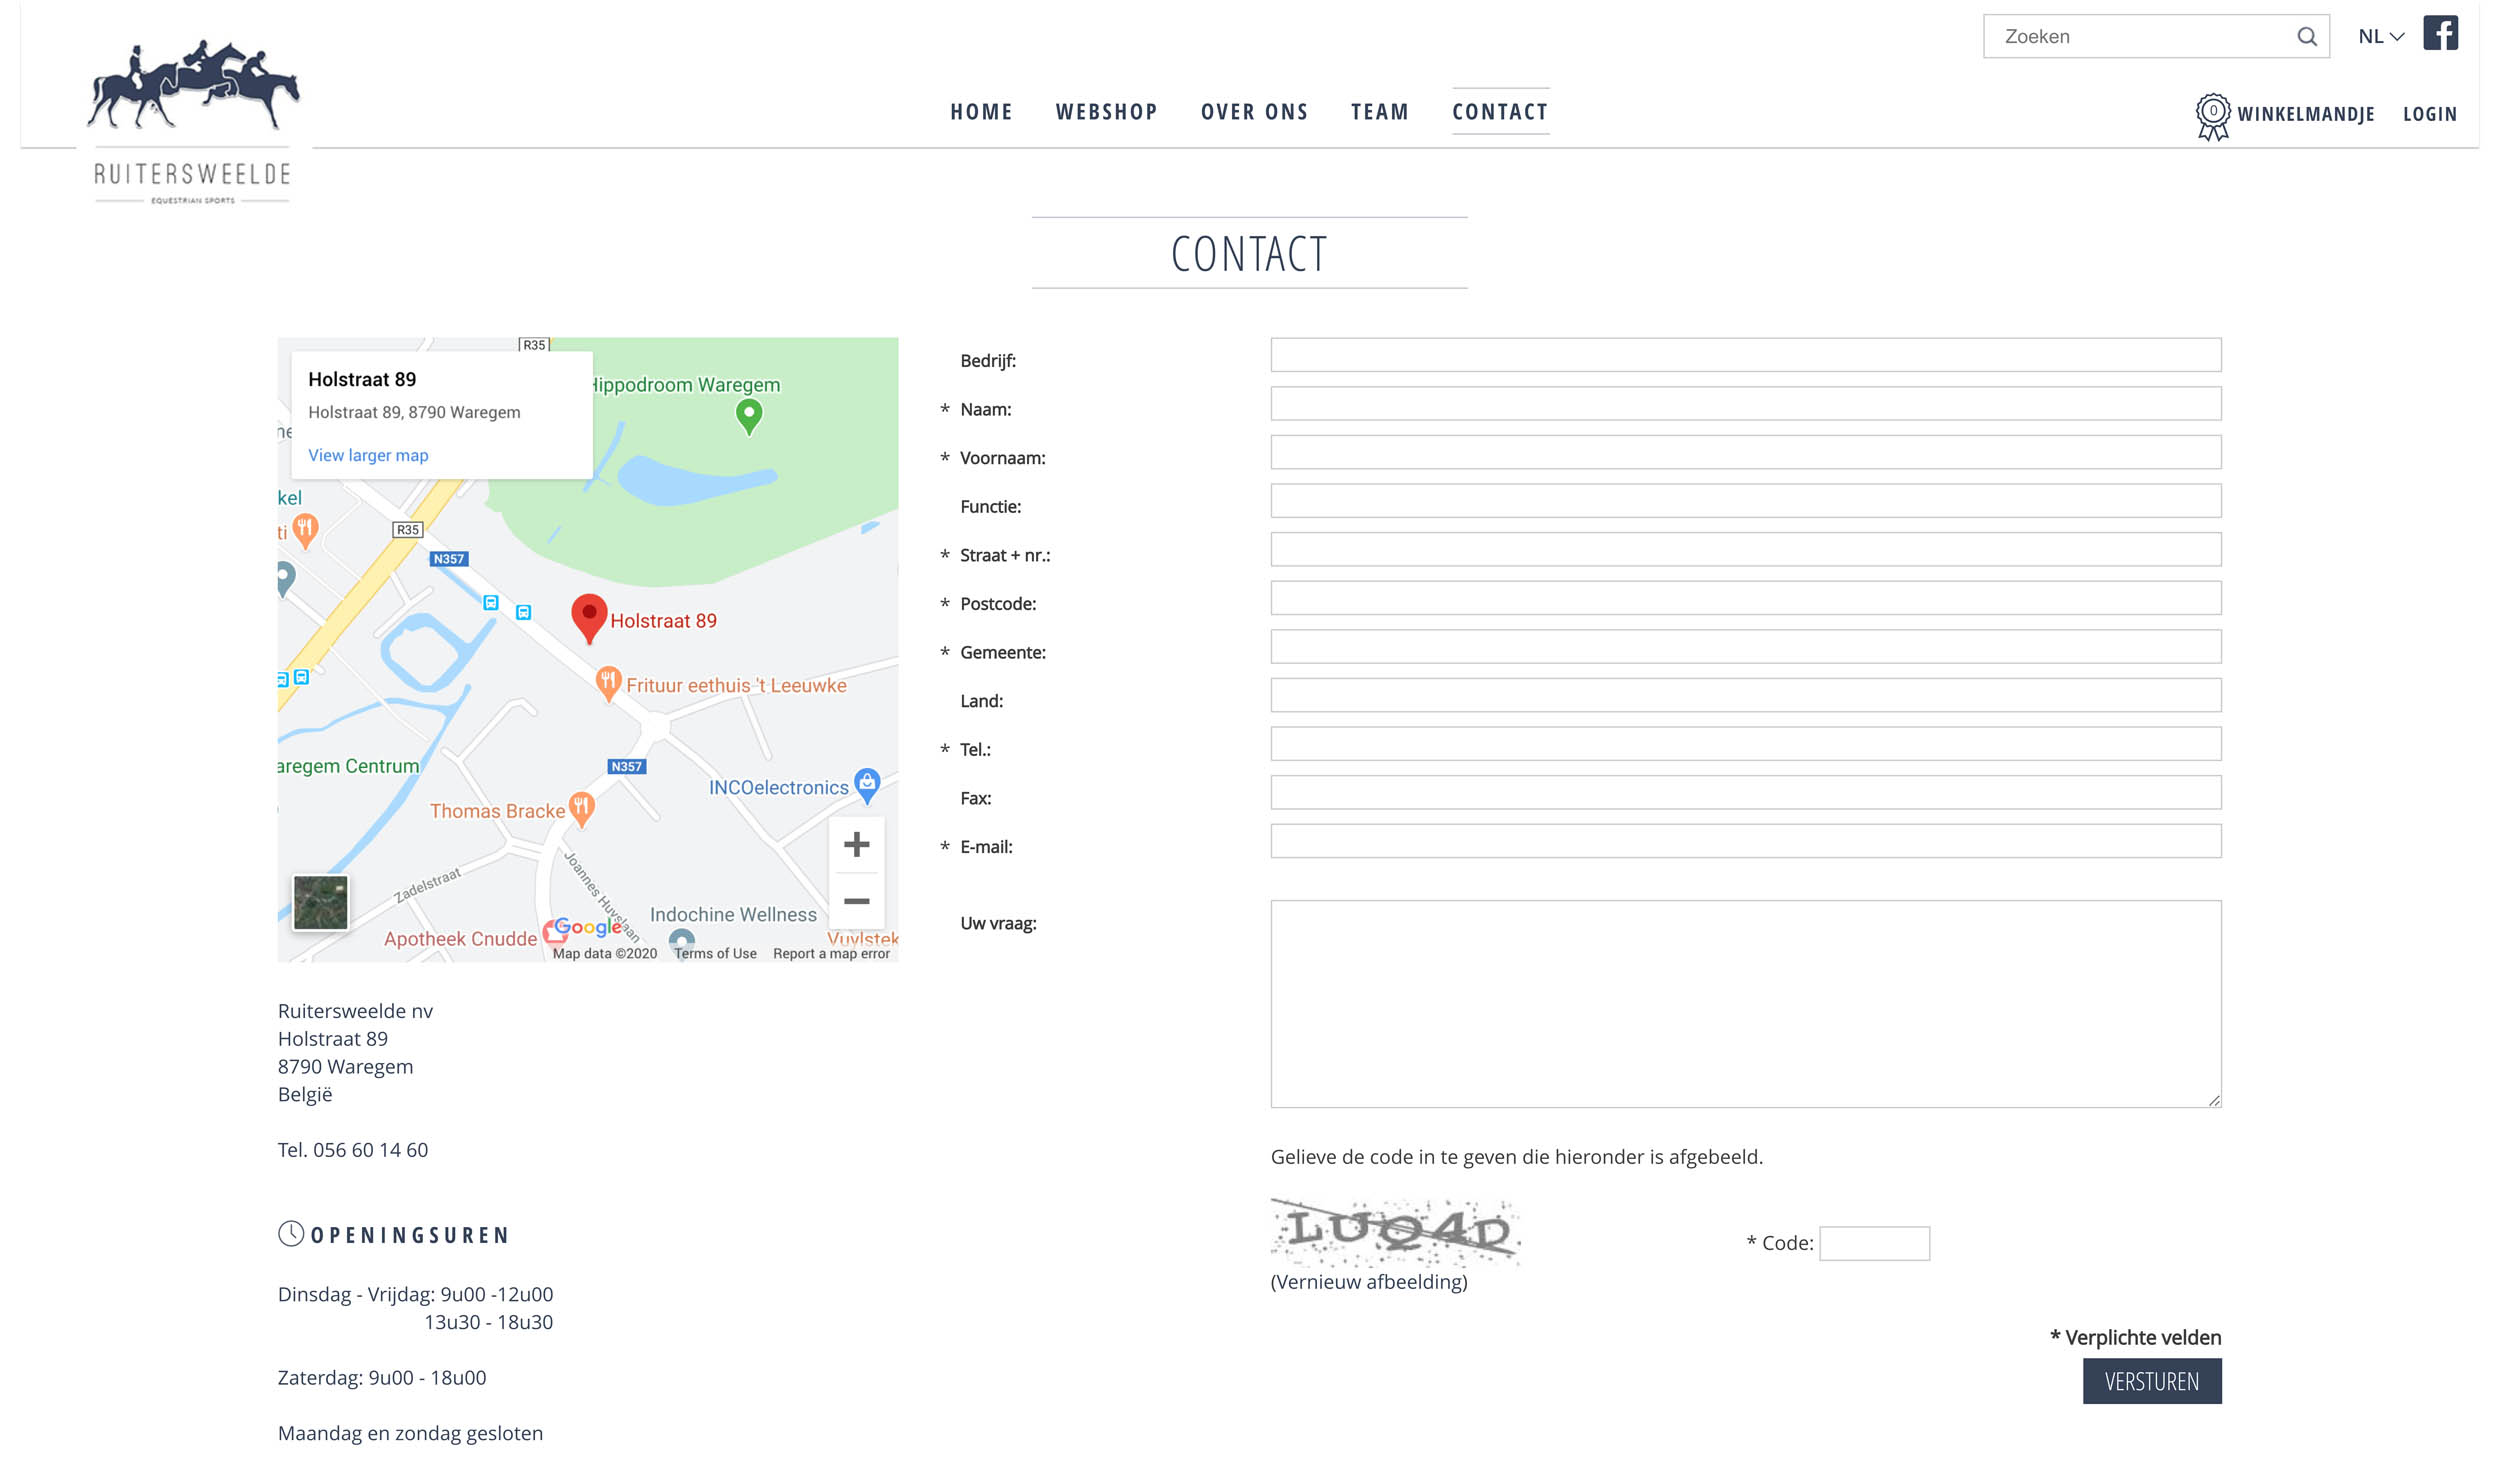The width and height of the screenshot is (2500, 1461).
Task: Open the Webshop menu item
Action: pyautogui.click(x=1106, y=112)
